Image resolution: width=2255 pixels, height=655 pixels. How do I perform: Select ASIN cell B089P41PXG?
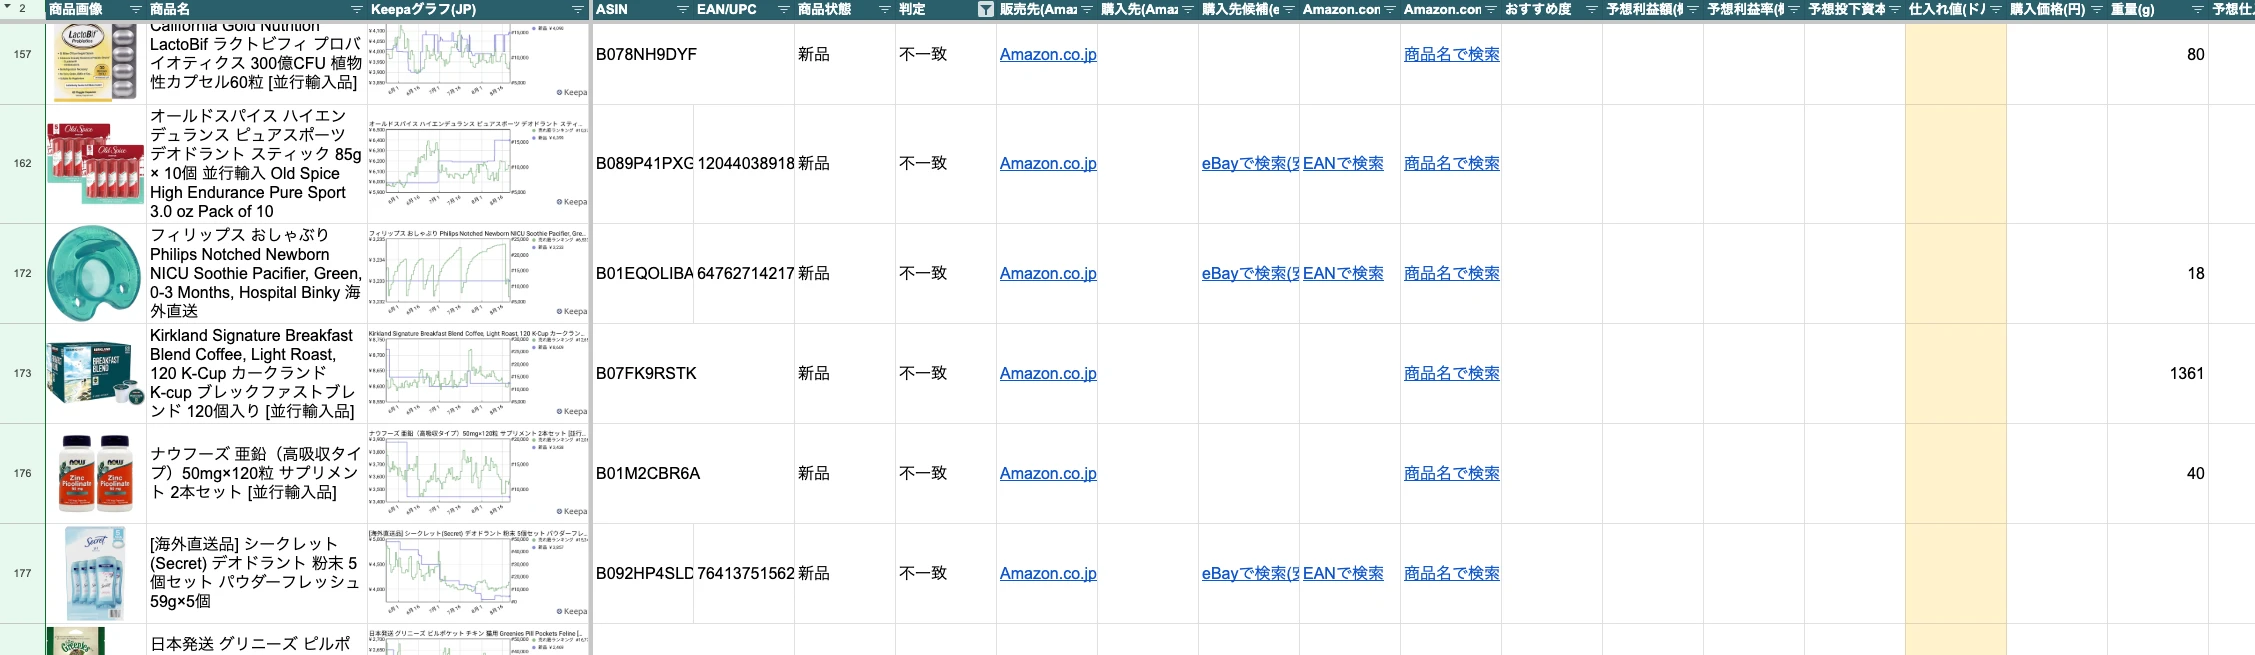[643, 163]
